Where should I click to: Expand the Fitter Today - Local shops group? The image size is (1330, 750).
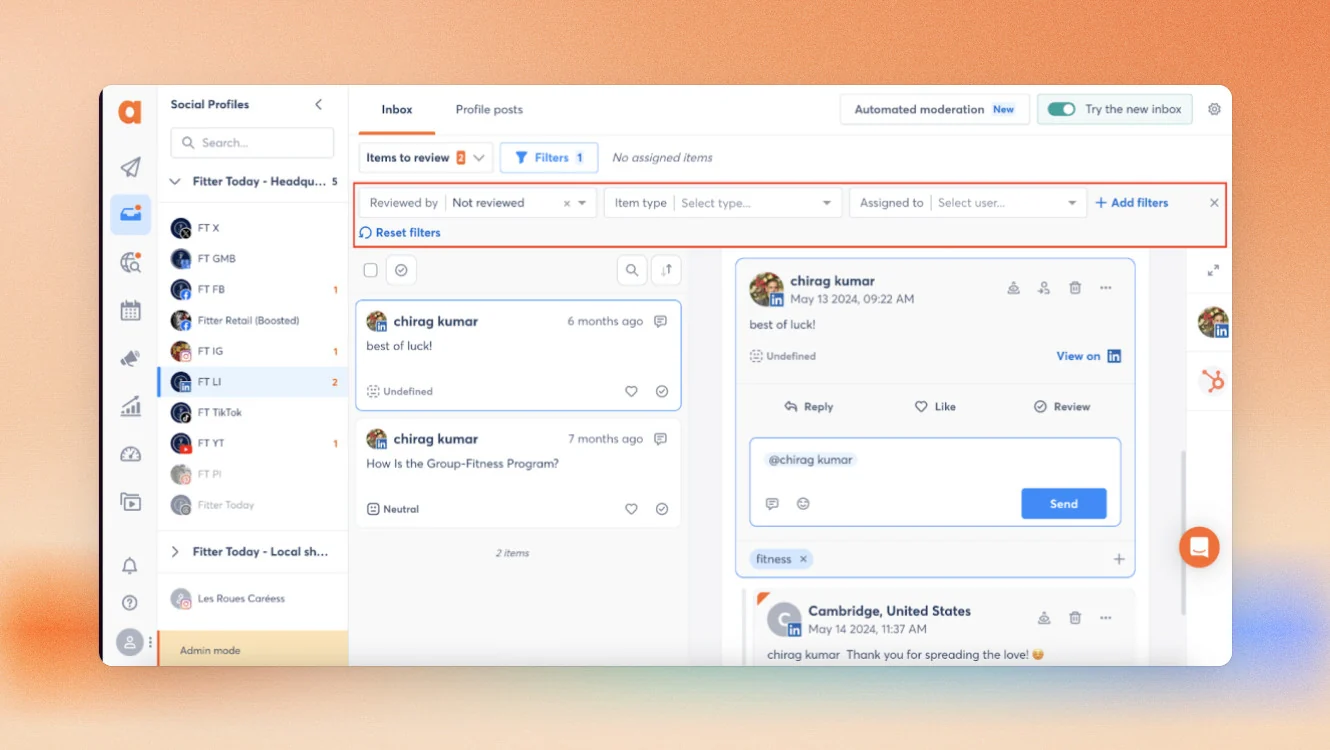175,552
